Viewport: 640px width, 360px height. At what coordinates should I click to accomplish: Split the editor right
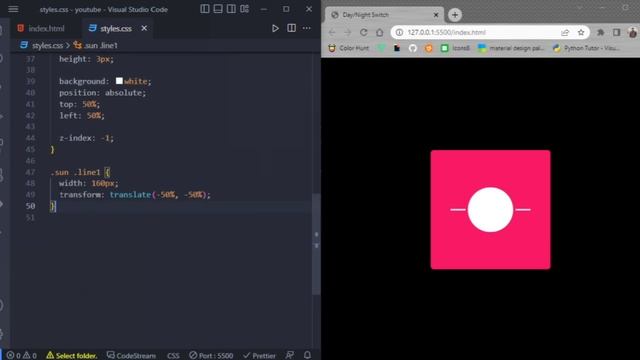pyautogui.click(x=291, y=28)
